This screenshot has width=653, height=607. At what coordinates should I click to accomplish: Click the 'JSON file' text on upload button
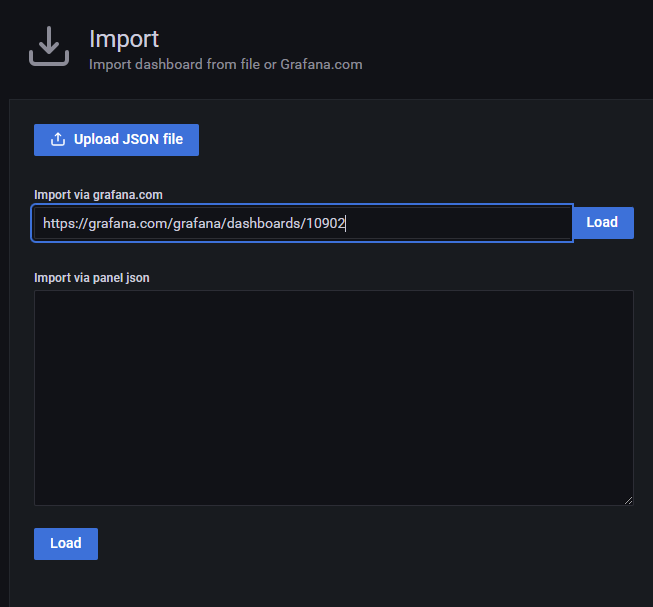[152, 140]
